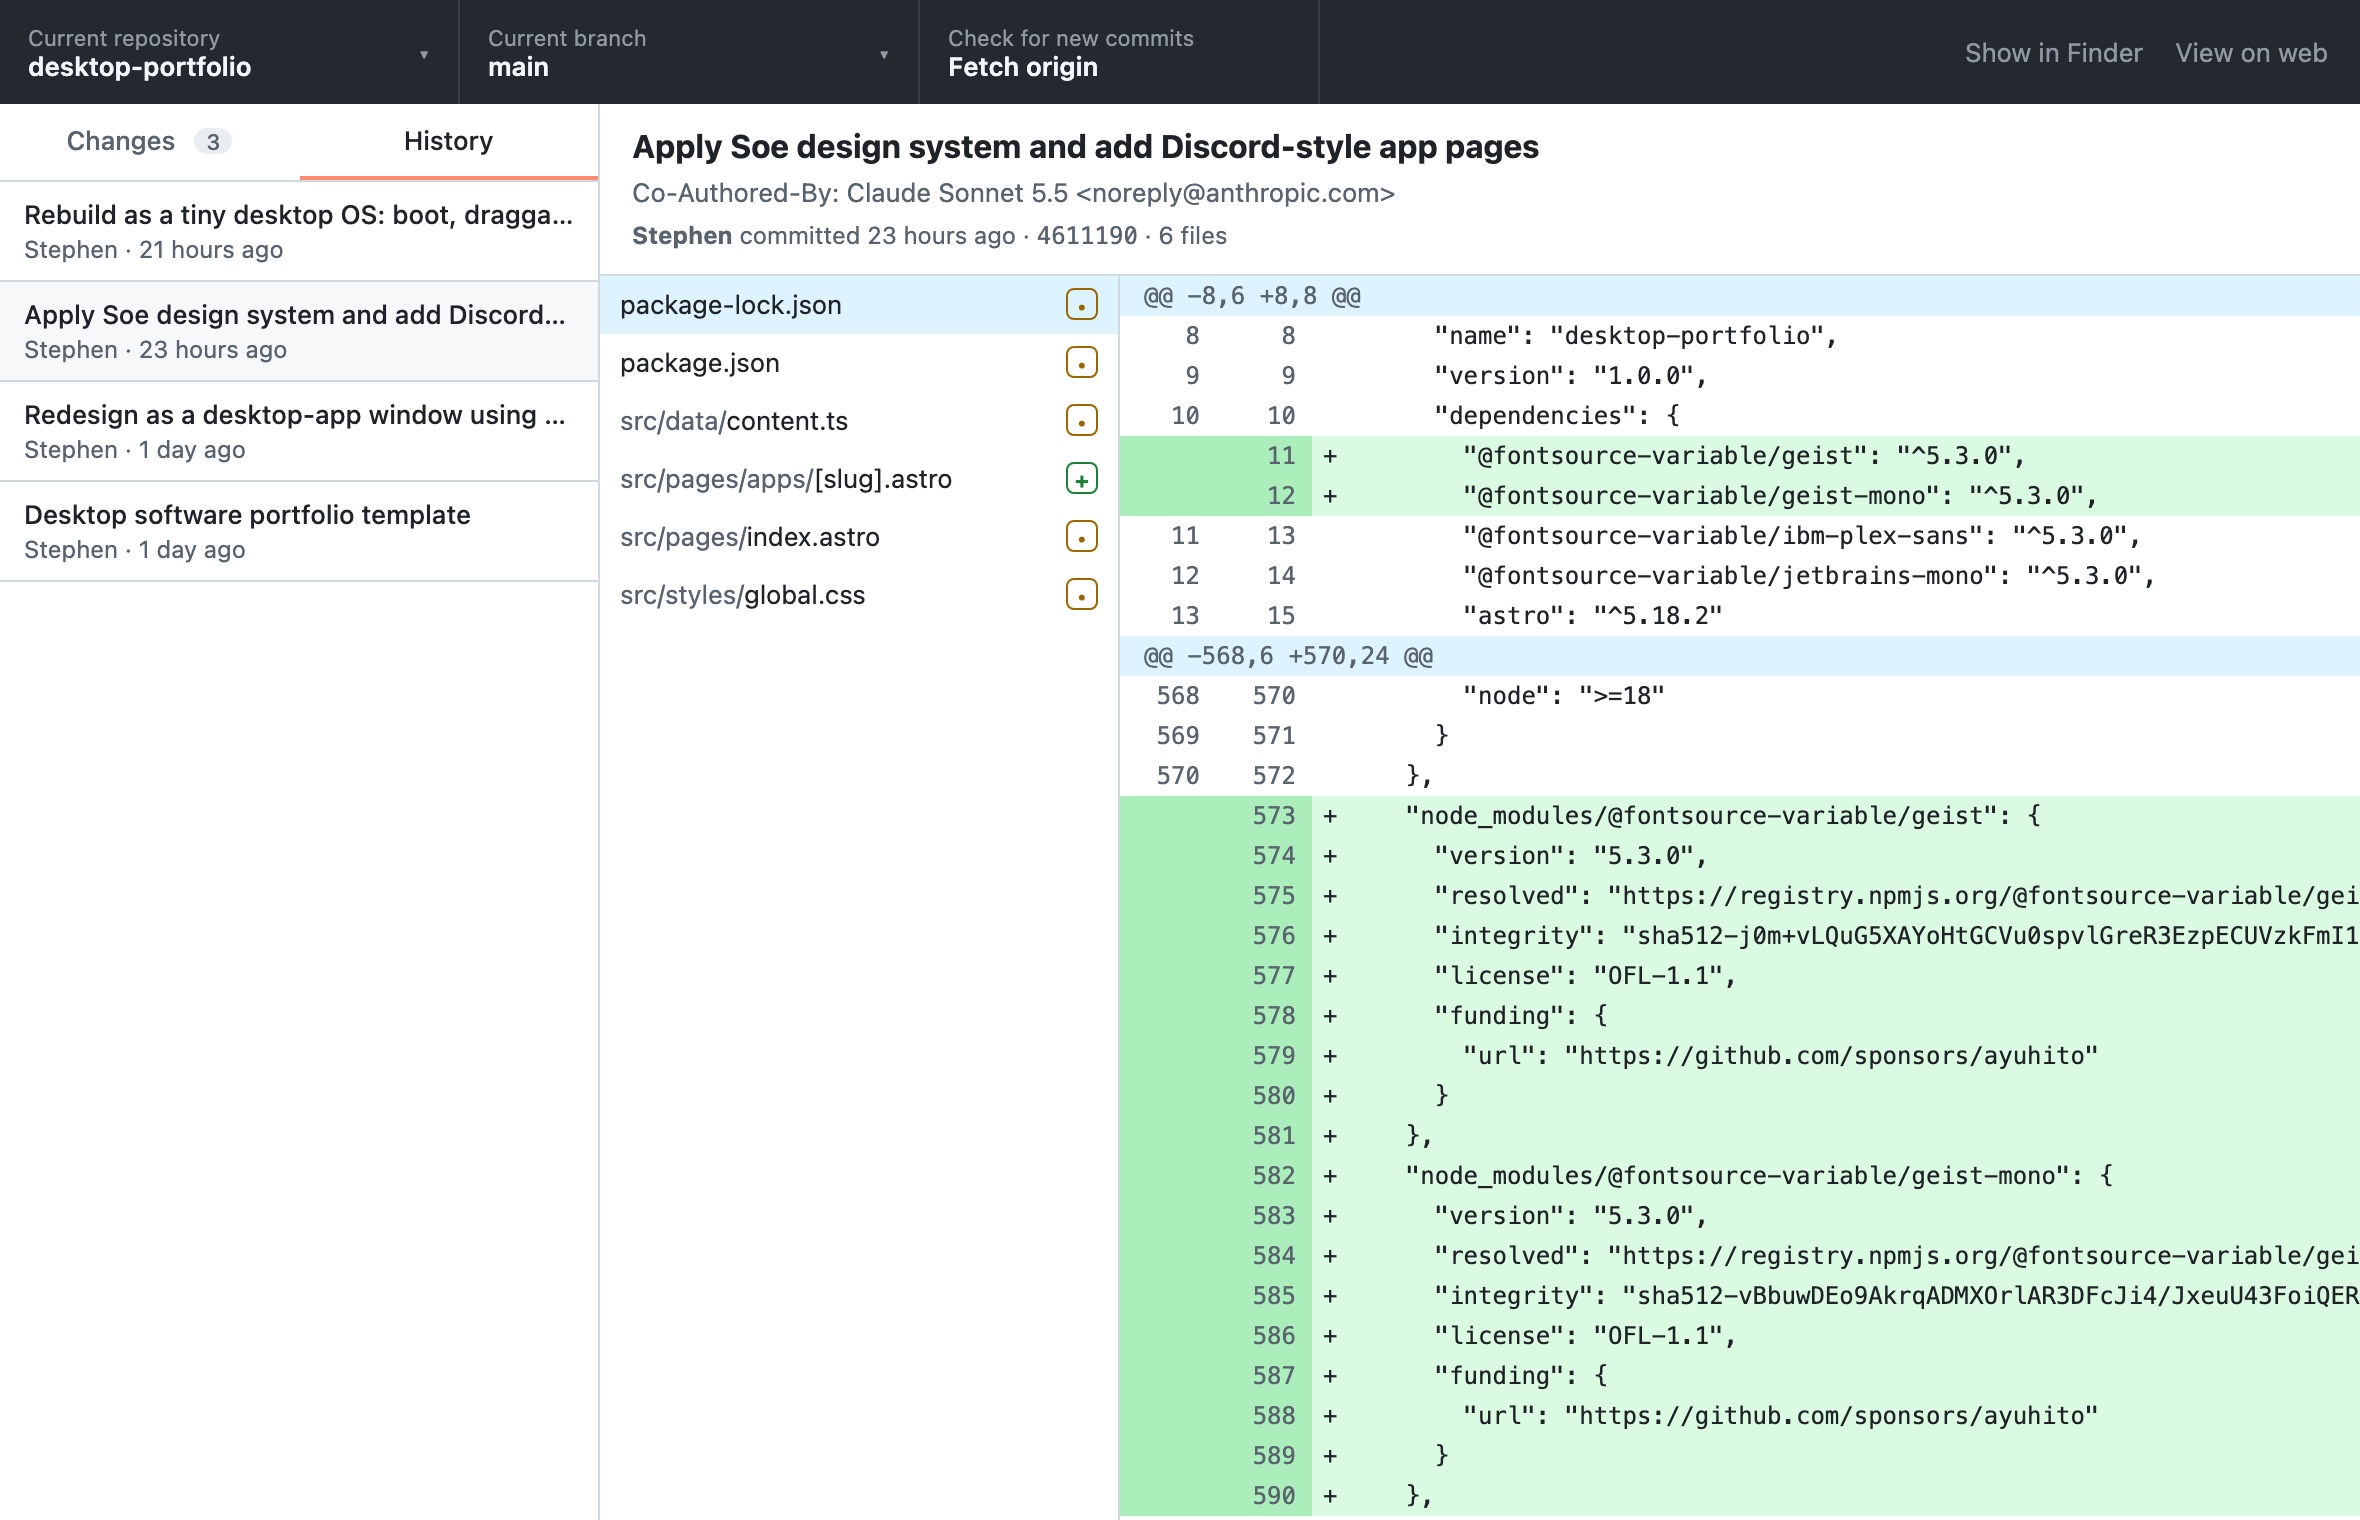Select the 'Desktop software portfolio template' commit
Screen dimensions: 2360x1520
(299, 531)
